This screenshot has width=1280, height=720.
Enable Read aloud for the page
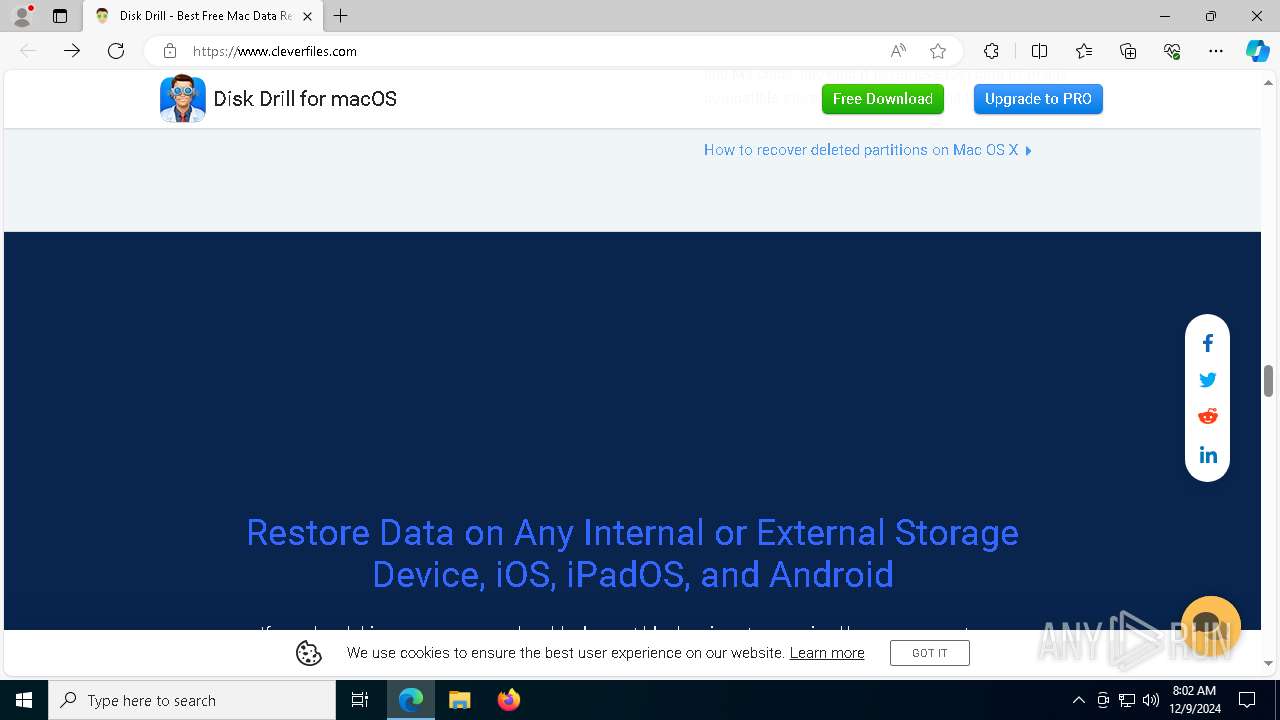tap(898, 51)
